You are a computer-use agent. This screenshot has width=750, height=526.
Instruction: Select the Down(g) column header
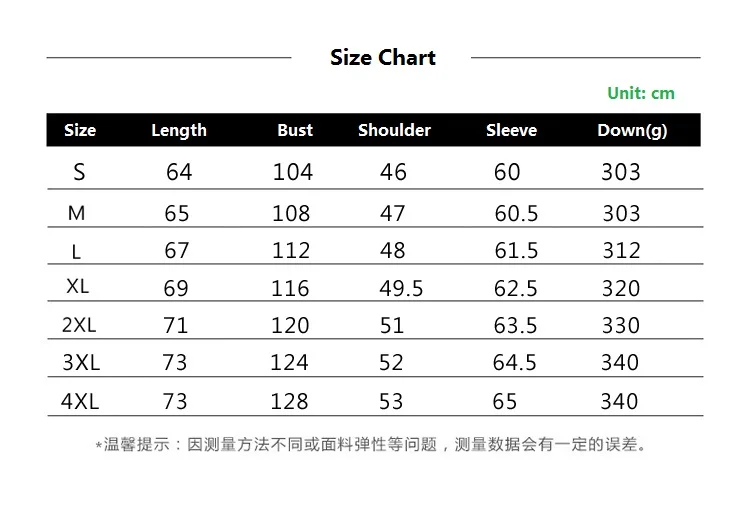click(x=632, y=131)
